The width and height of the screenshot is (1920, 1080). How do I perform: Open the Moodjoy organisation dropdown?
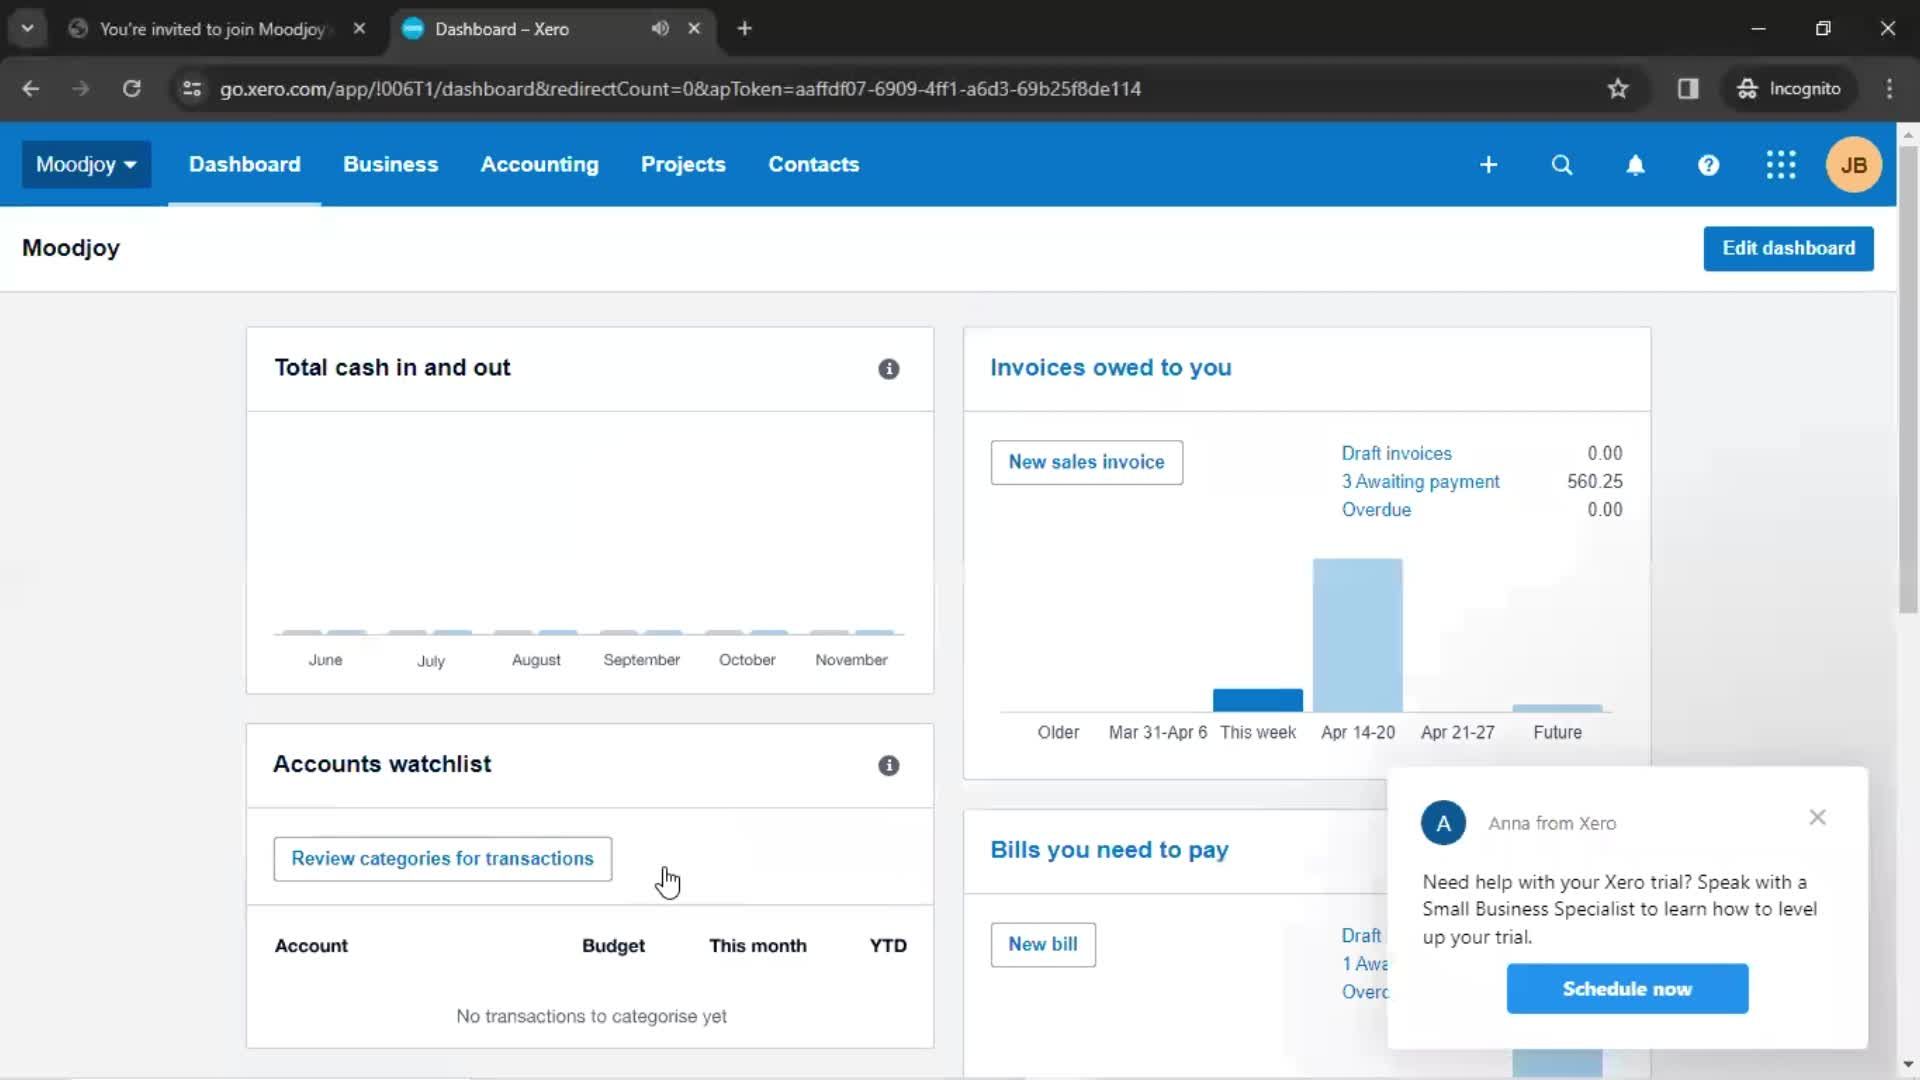pyautogui.click(x=86, y=165)
